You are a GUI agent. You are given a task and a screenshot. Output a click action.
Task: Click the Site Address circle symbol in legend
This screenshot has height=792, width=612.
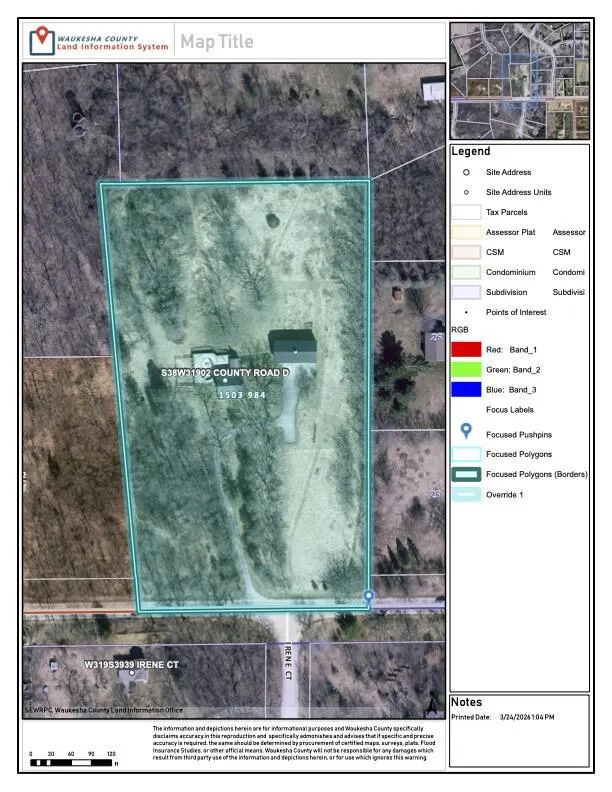[x=466, y=173]
